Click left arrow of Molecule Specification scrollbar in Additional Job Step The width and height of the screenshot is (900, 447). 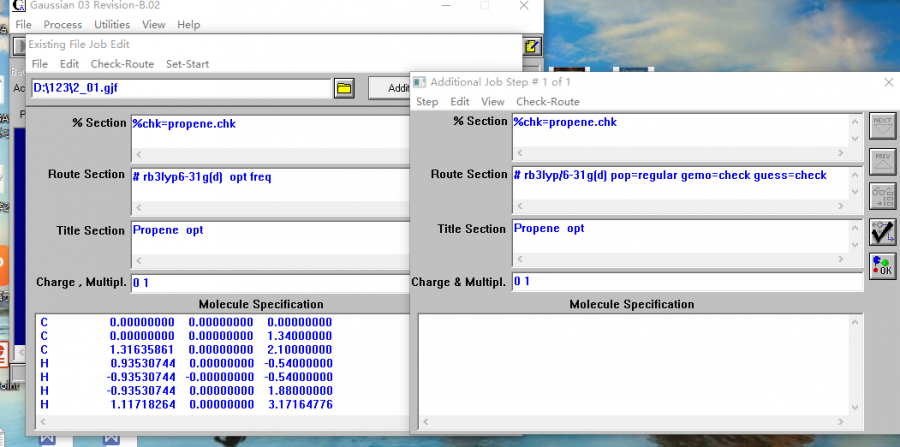[425, 422]
